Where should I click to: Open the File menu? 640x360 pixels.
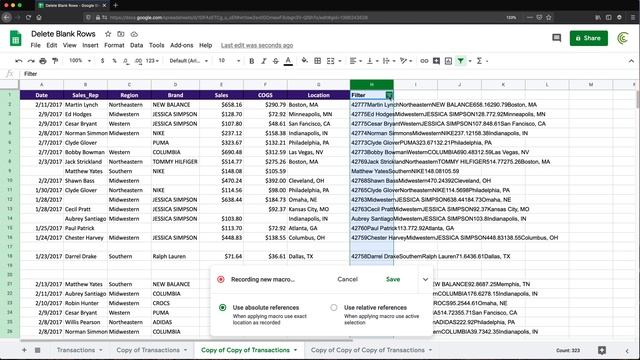pyautogui.click(x=36, y=45)
